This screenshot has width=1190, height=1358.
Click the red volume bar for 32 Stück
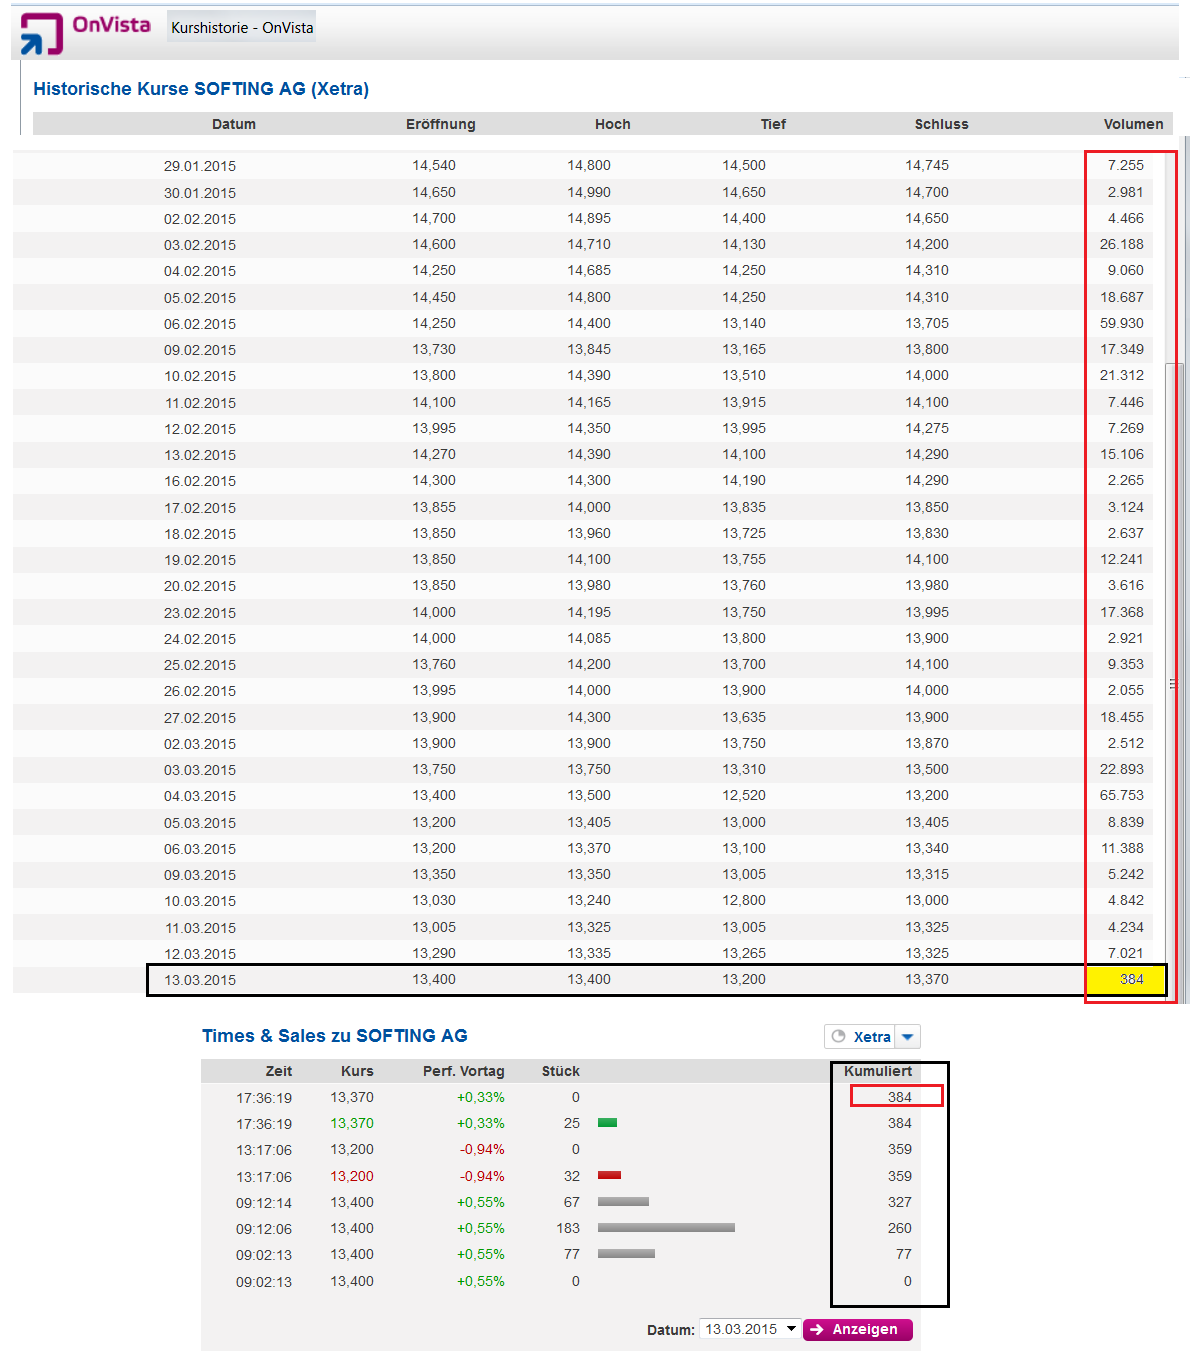click(x=610, y=1175)
